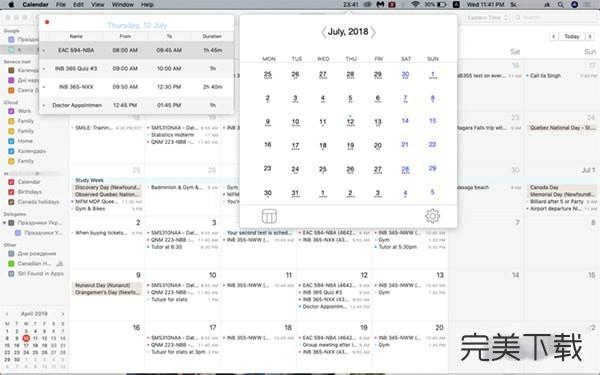Open the Study Week all-day event
The width and height of the screenshot is (600, 375).
89,180
